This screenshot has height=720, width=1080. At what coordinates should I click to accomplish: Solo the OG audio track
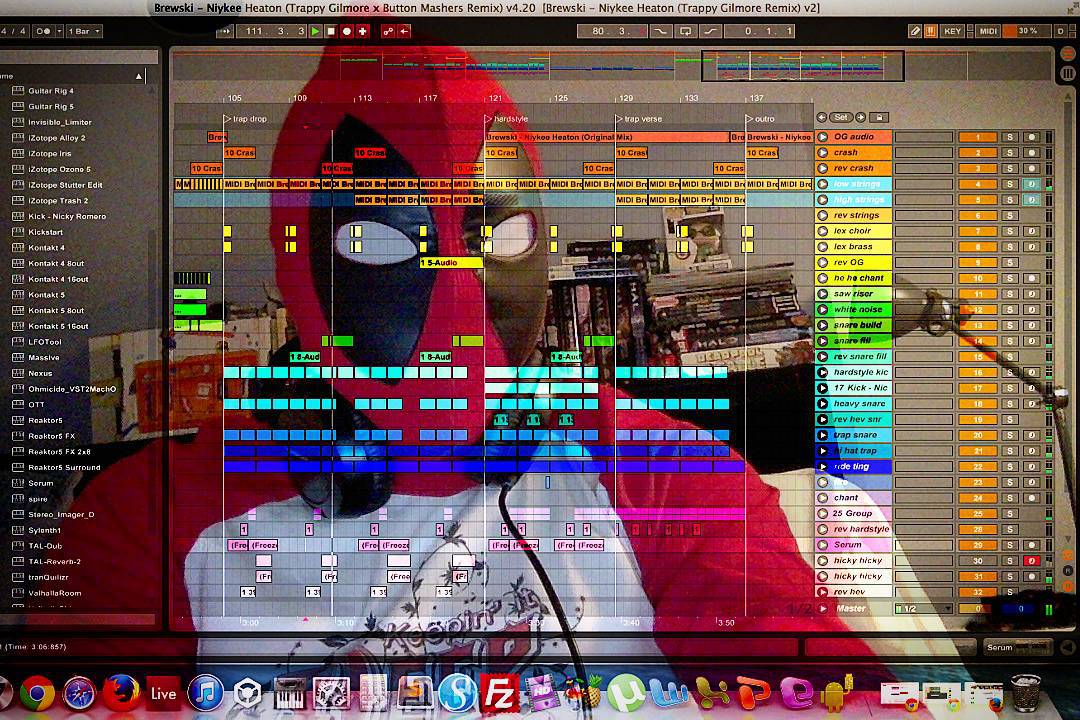pyautogui.click(x=1010, y=137)
